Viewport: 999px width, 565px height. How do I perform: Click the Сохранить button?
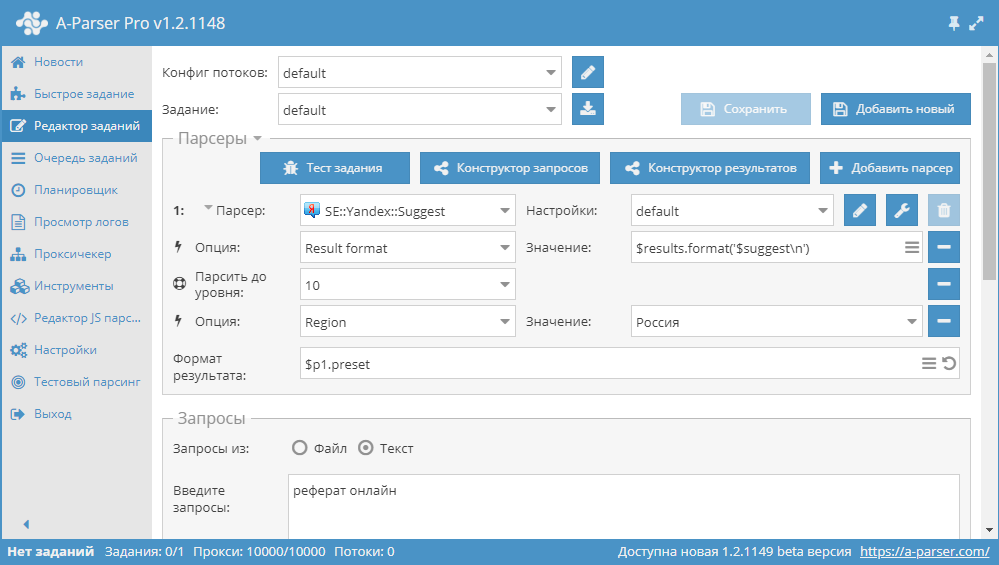point(745,109)
